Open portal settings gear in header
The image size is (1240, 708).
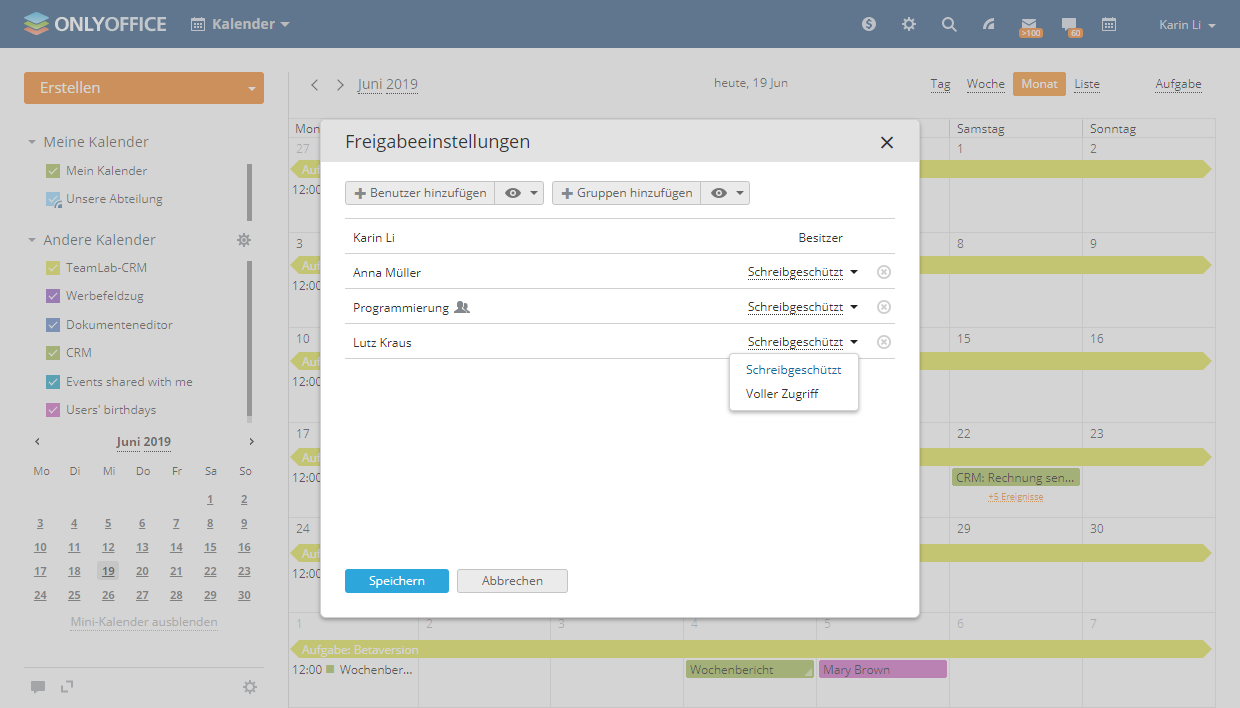(908, 25)
